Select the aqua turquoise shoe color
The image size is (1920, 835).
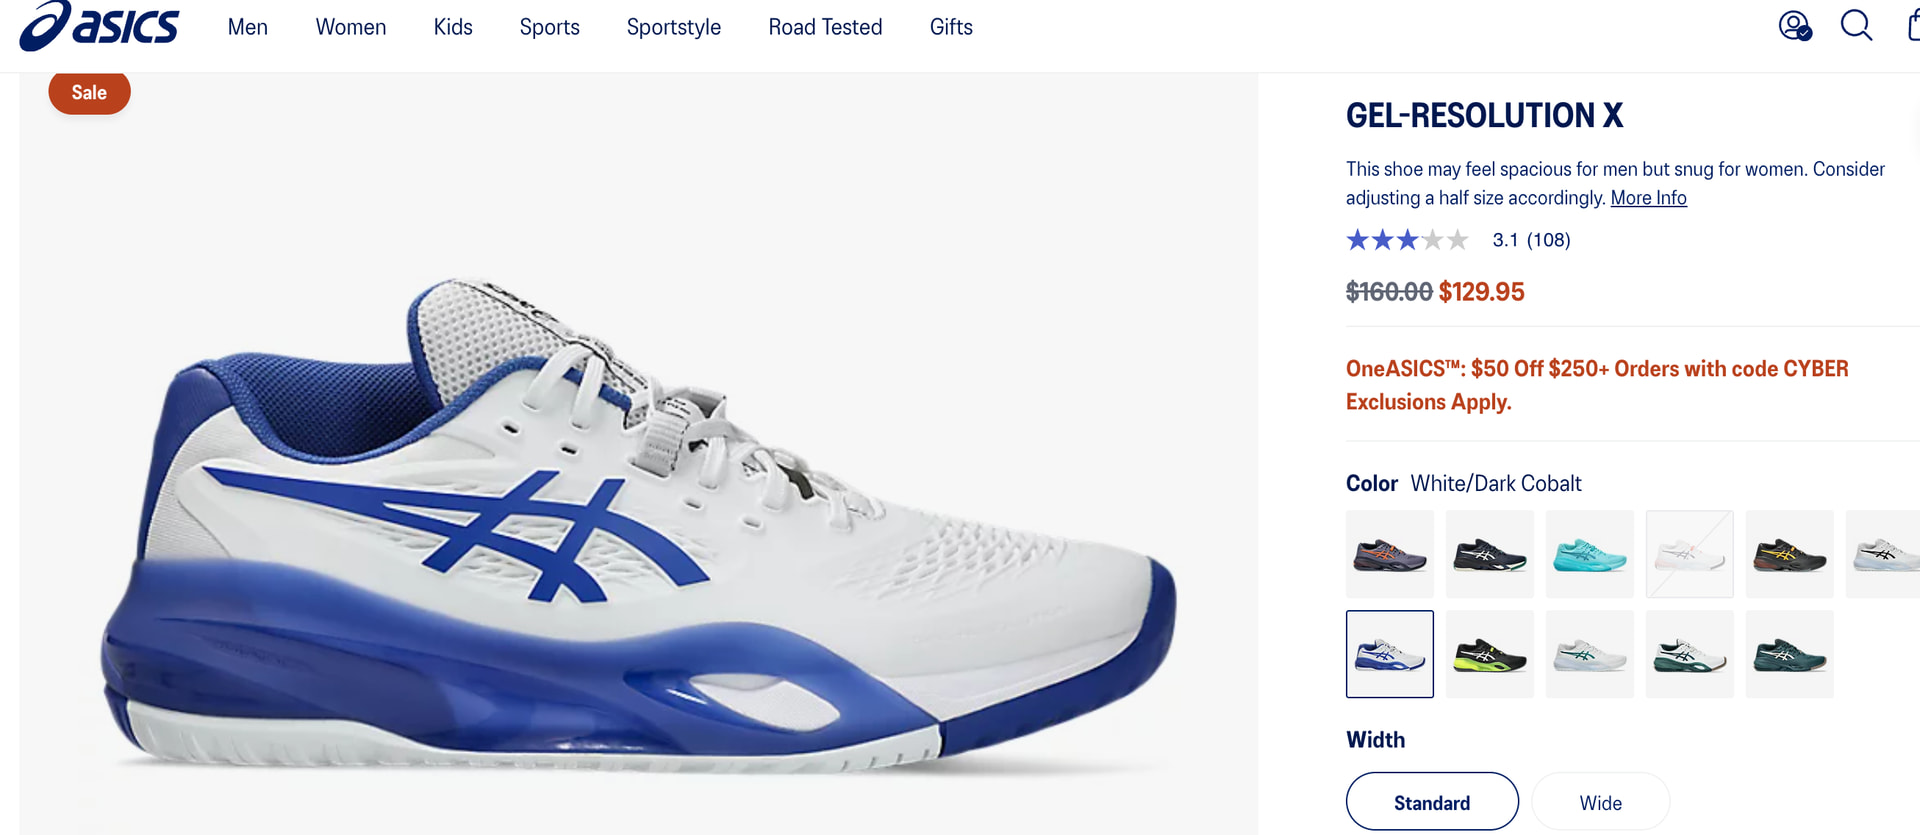(x=1590, y=554)
